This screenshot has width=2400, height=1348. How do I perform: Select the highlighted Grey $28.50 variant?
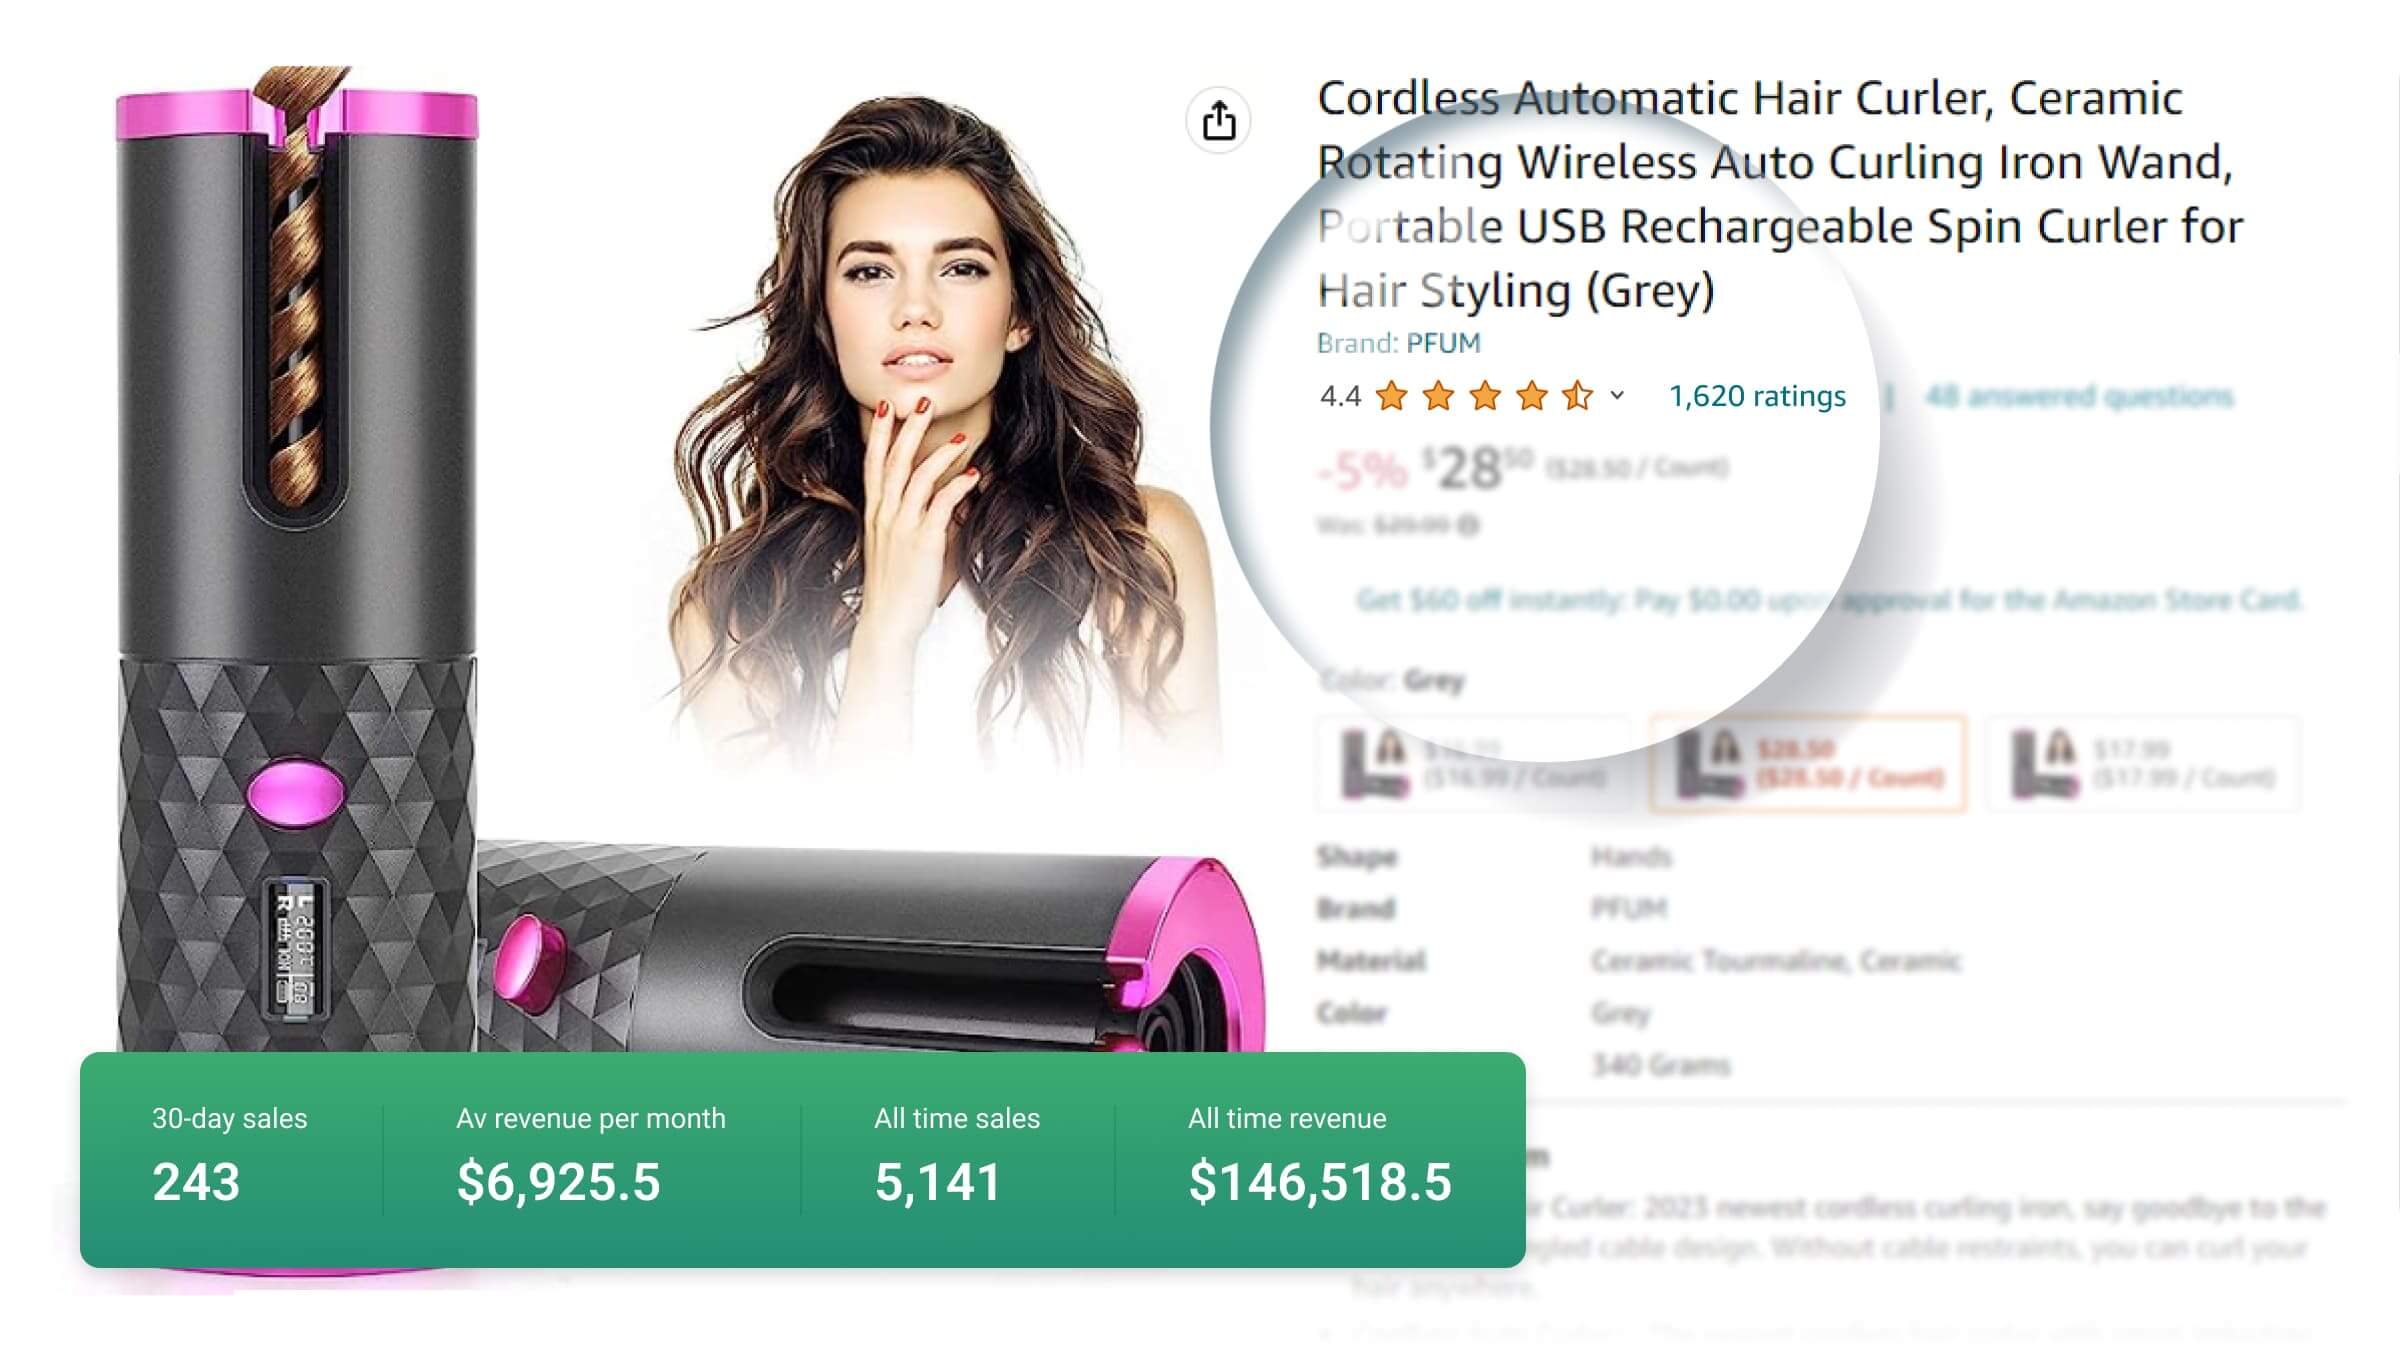pyautogui.click(x=1808, y=764)
